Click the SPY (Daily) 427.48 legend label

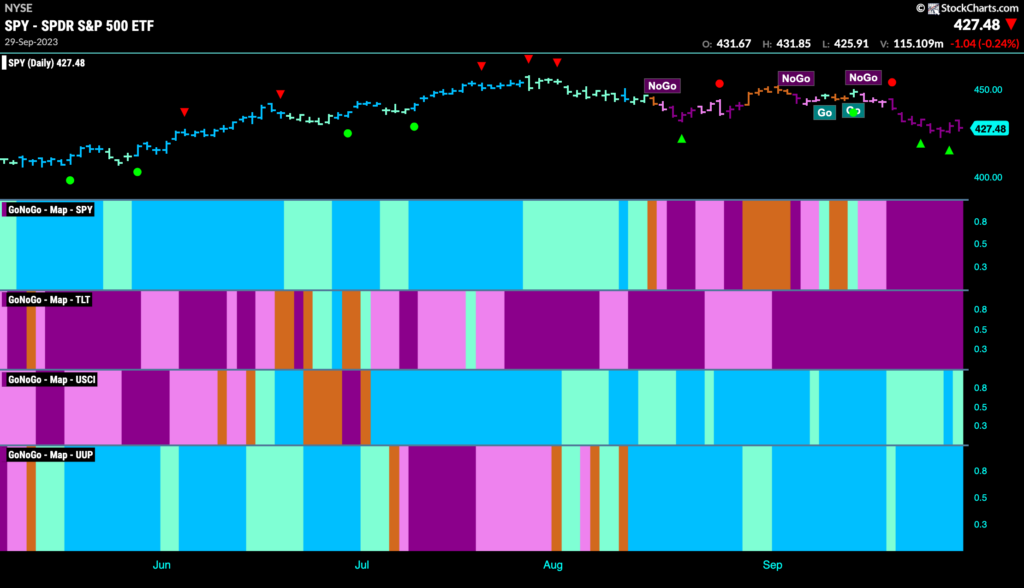44,63
